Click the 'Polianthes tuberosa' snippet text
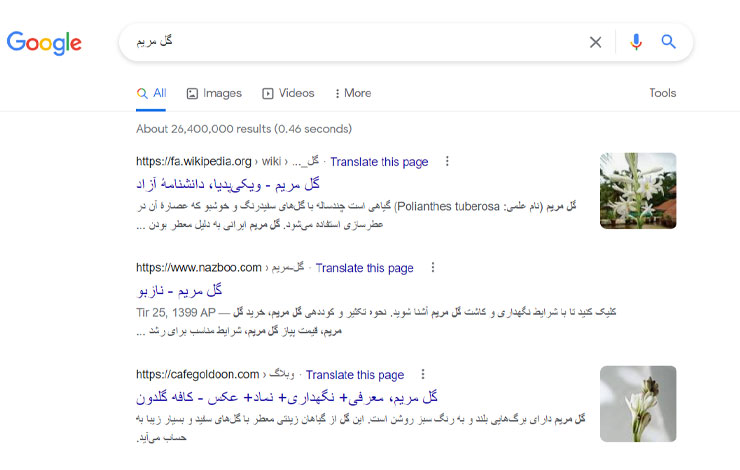 pyautogui.click(x=448, y=206)
